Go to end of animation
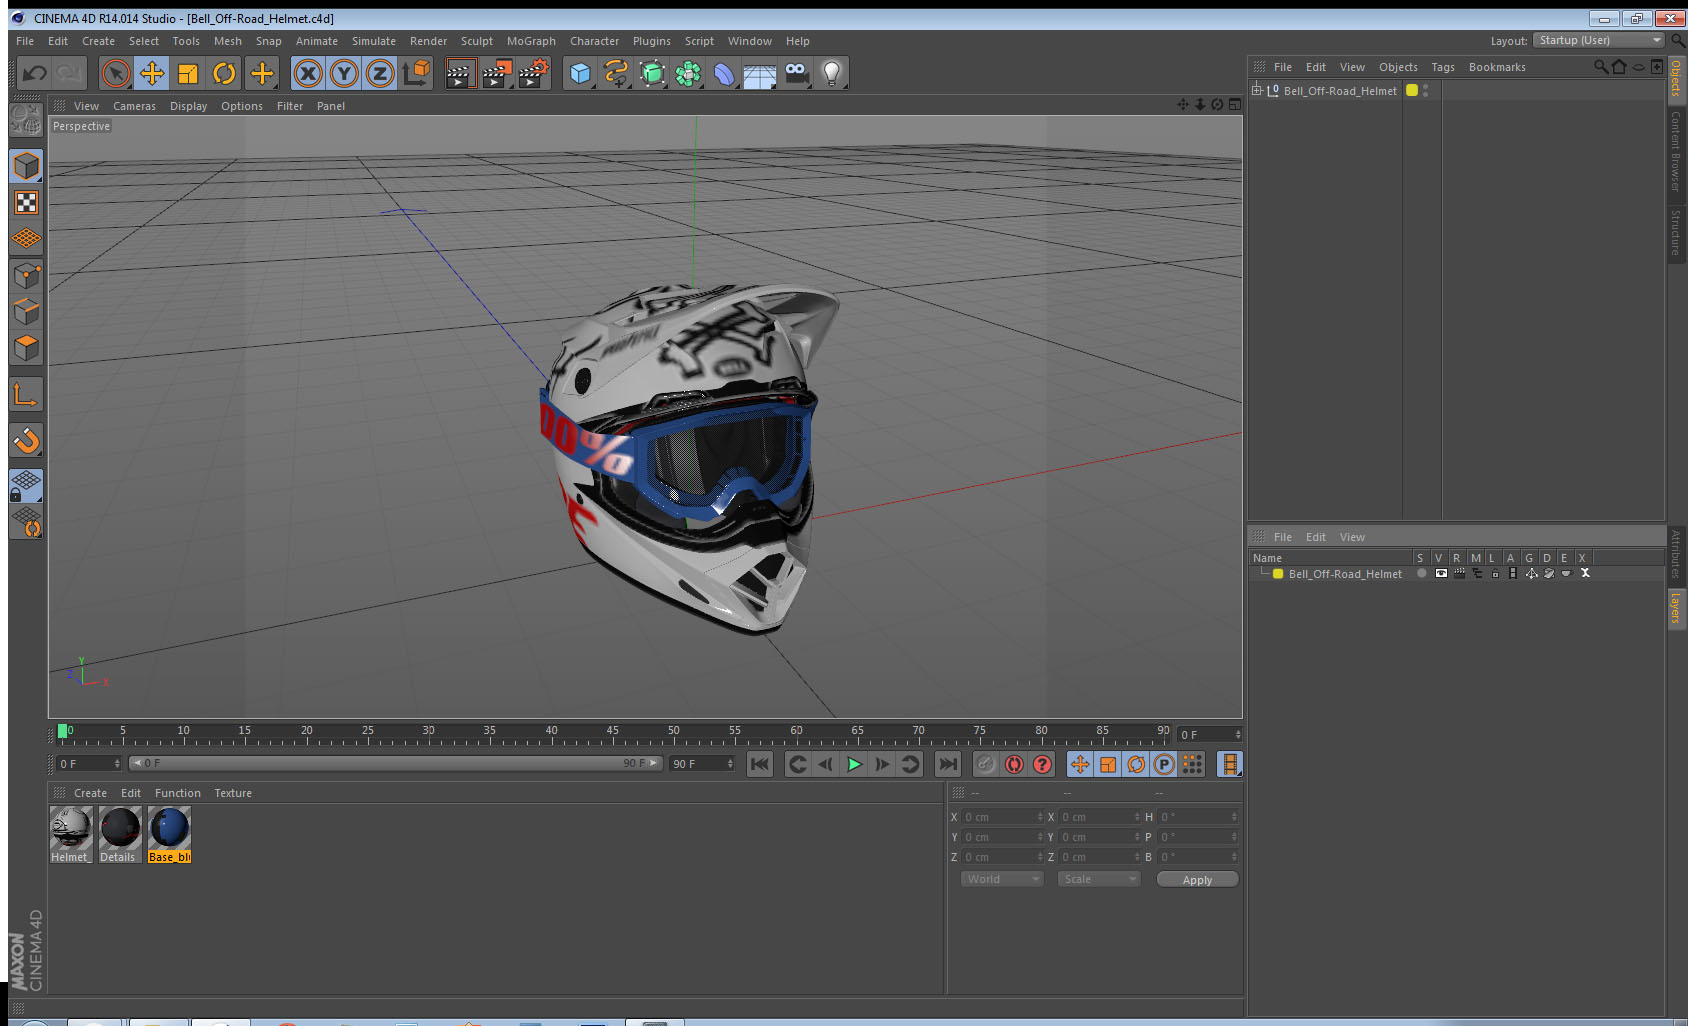This screenshot has width=1688, height=1026. (947, 764)
